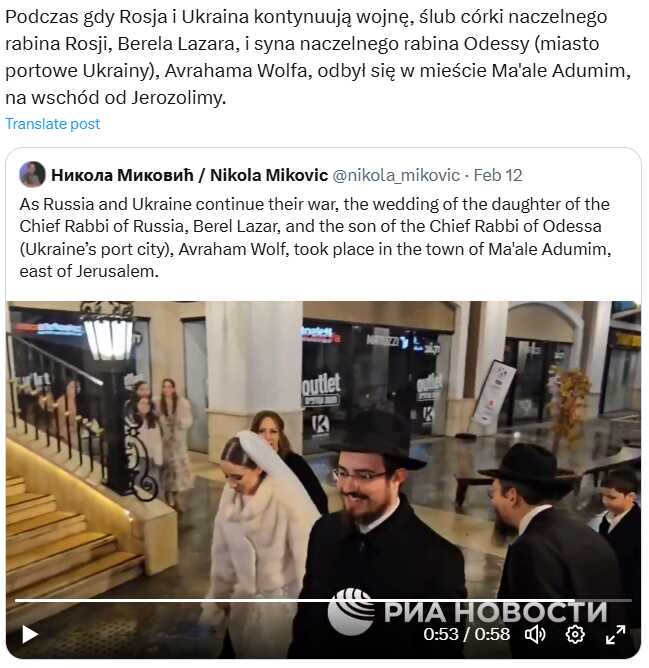Open the @nikola_mikovic handle

click(396, 175)
